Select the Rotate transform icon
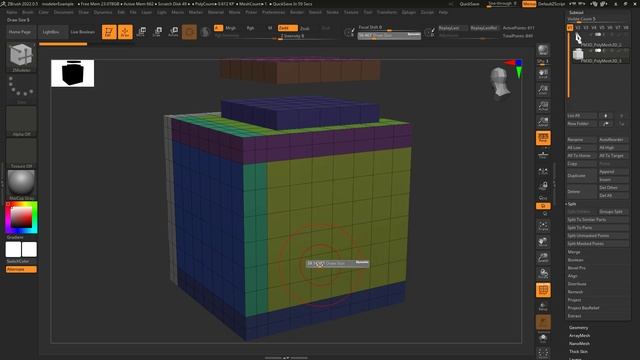 [x=173, y=32]
